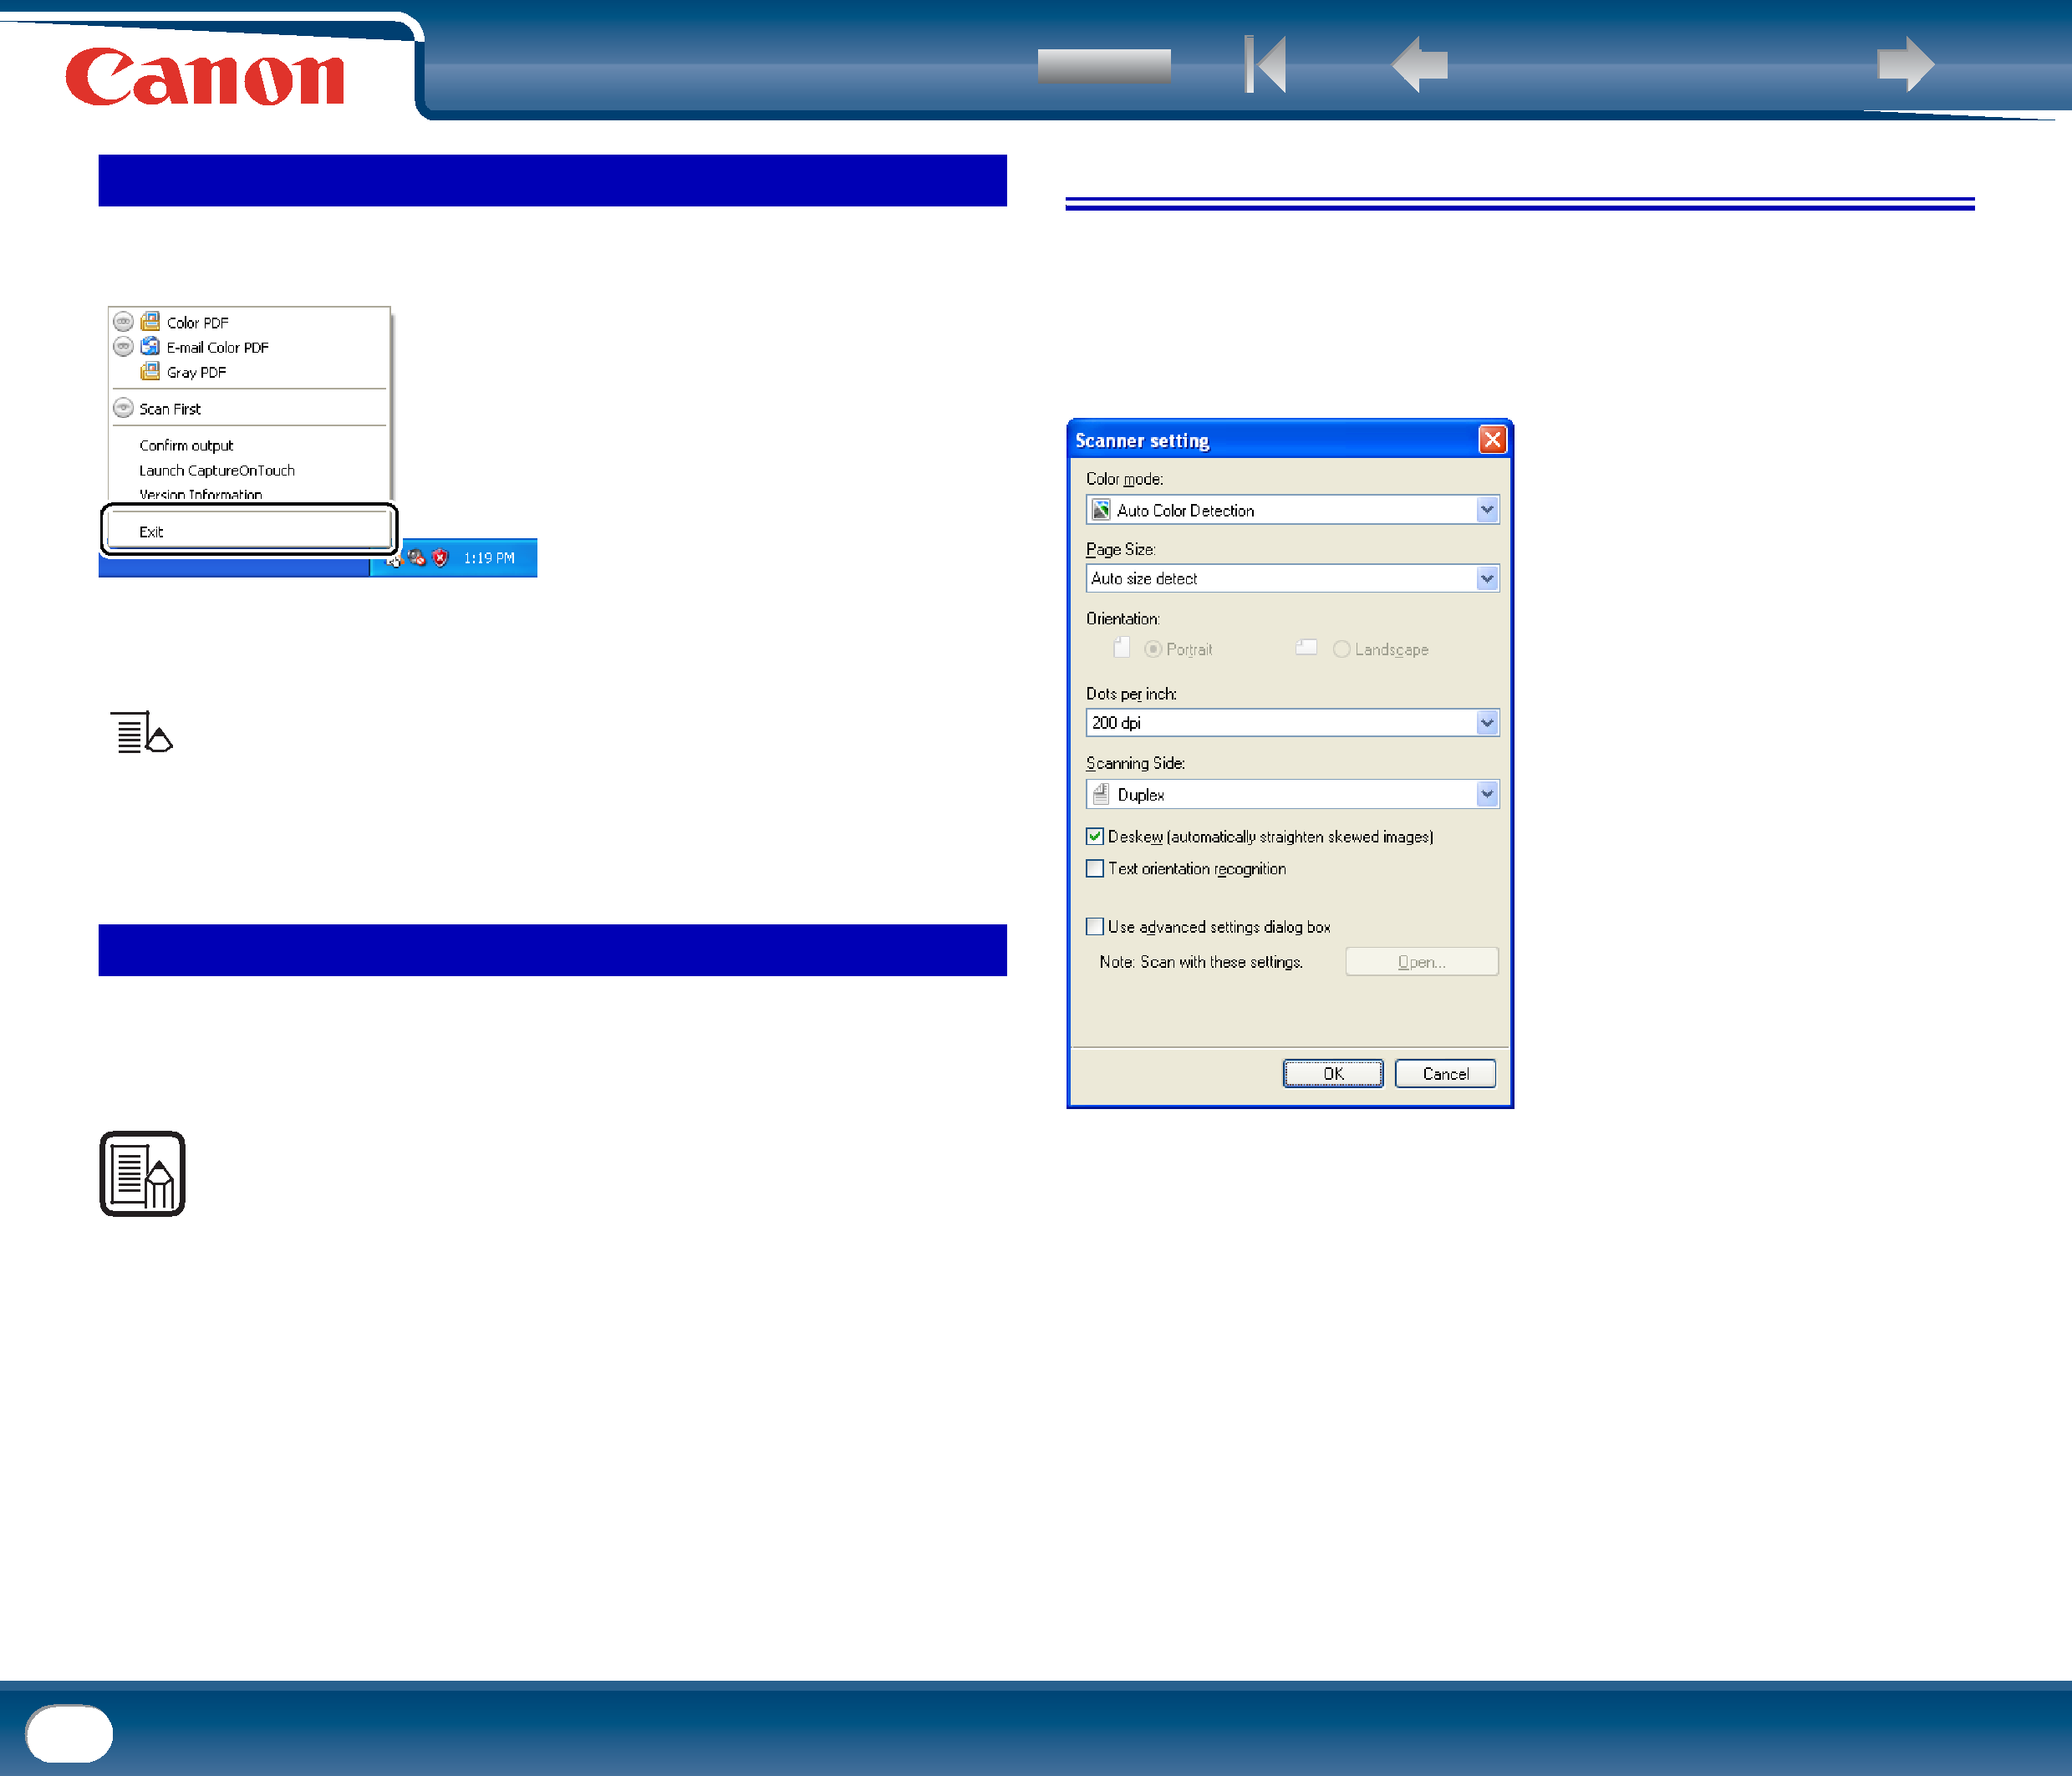Close the Scanner setting dialog

pos(1492,440)
